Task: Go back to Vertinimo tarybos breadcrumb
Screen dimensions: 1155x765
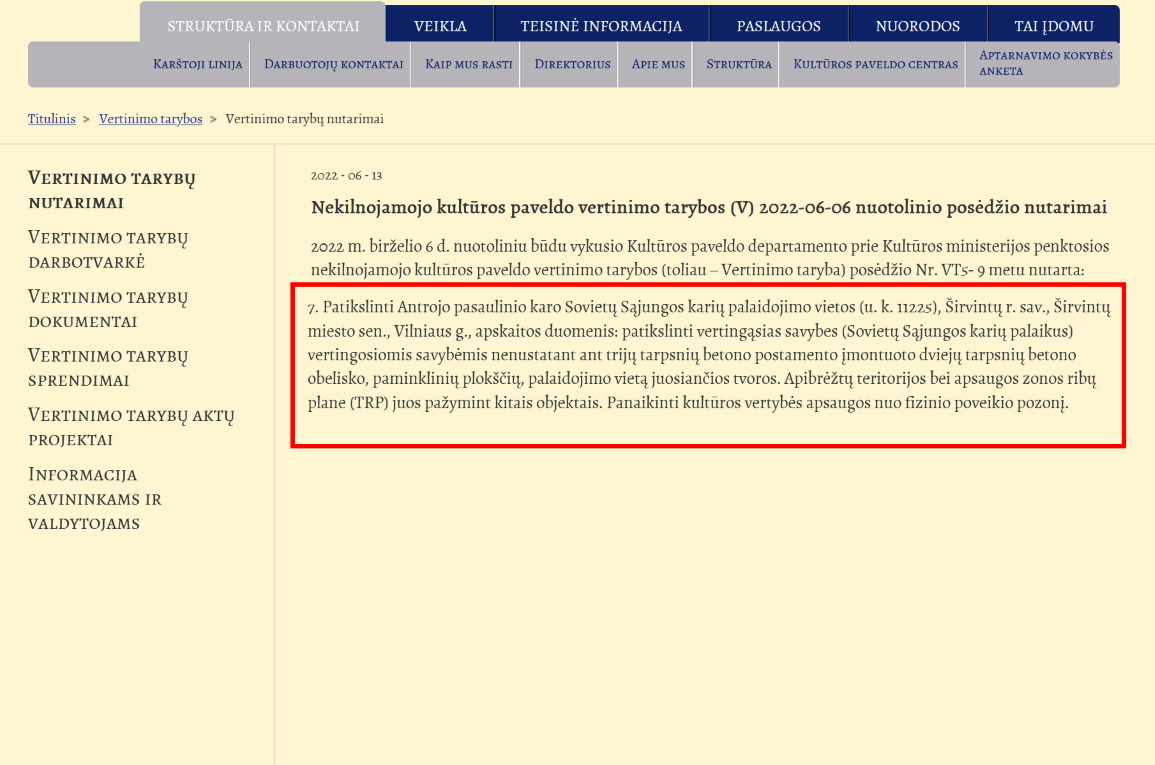Action: point(150,119)
